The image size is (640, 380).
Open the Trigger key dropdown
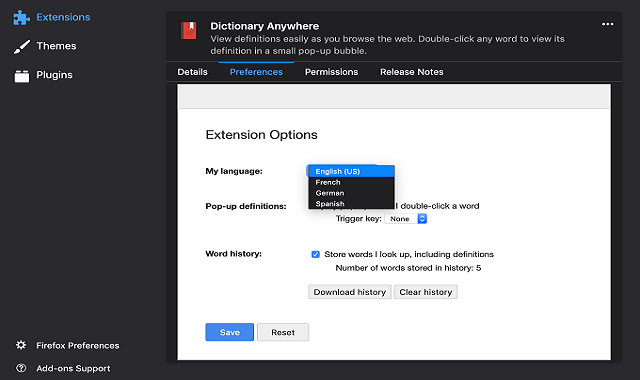pos(405,219)
